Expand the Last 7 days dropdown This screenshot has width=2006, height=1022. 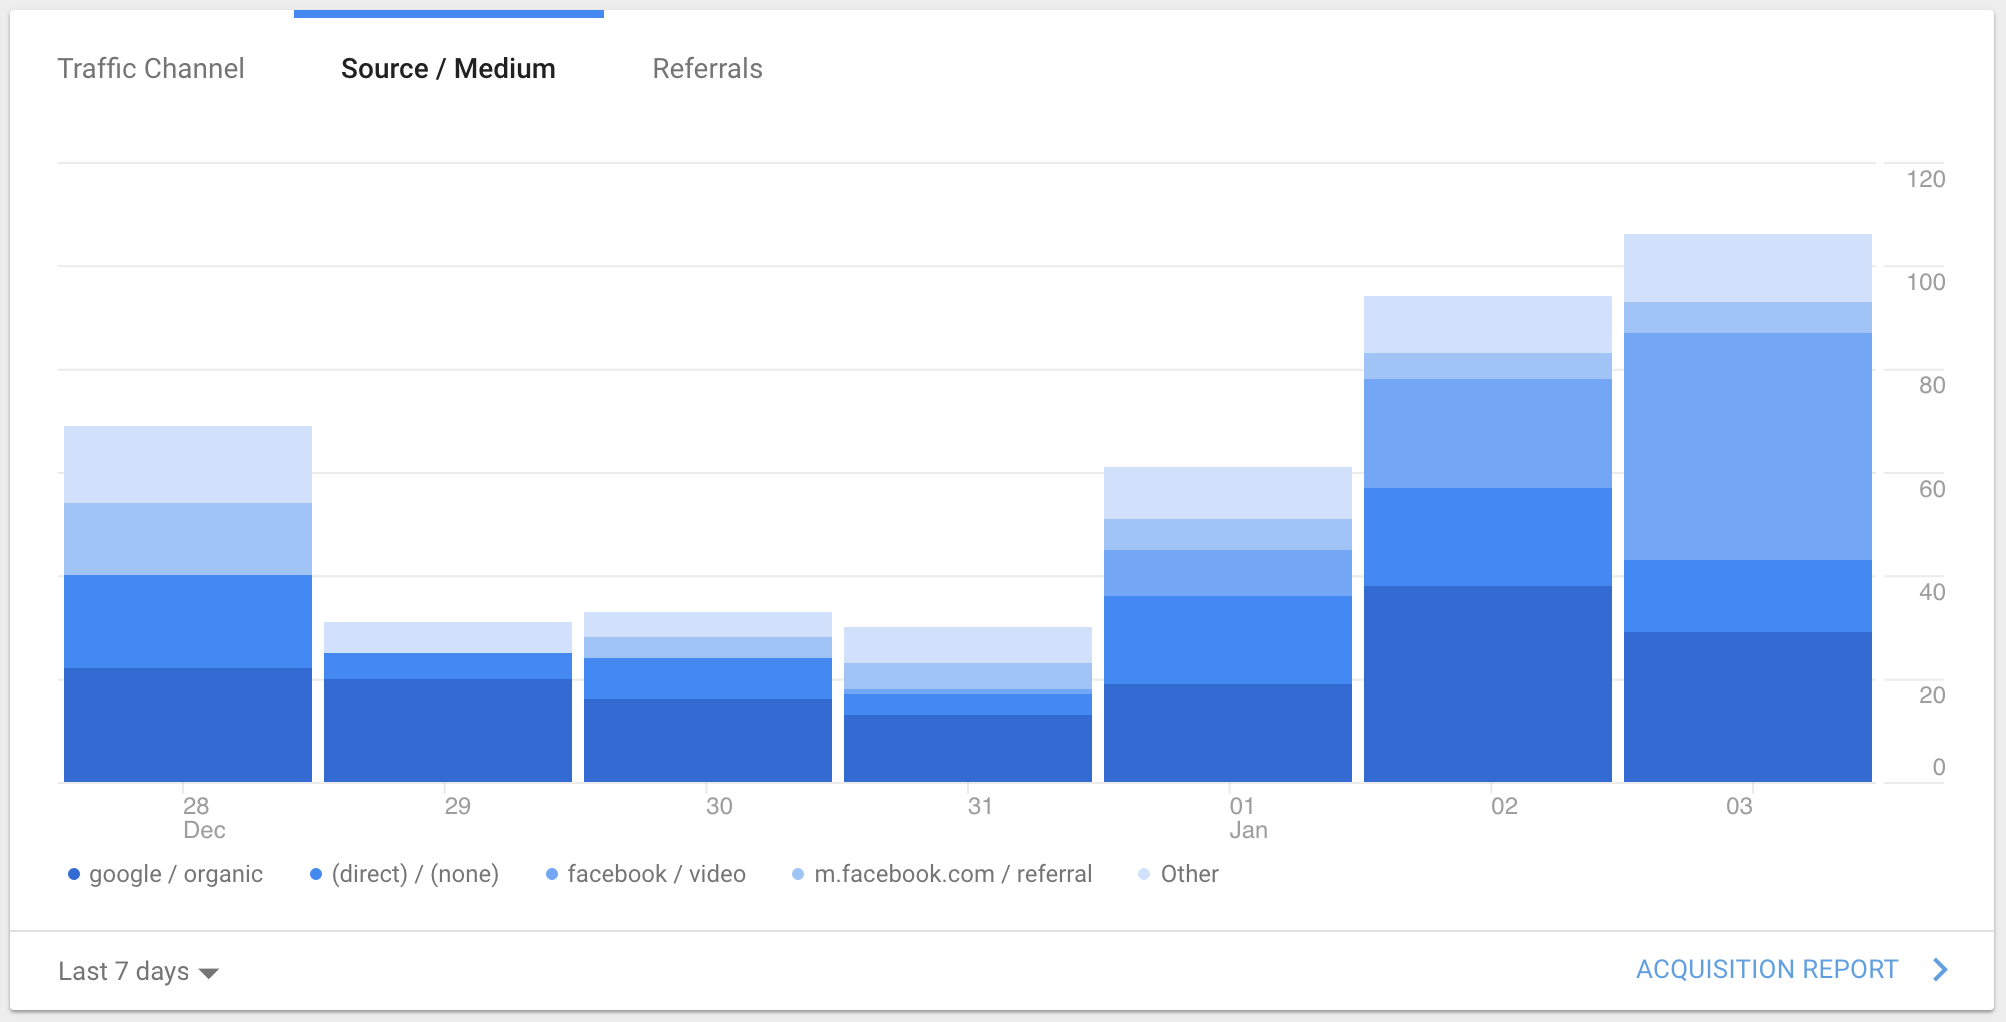[138, 971]
